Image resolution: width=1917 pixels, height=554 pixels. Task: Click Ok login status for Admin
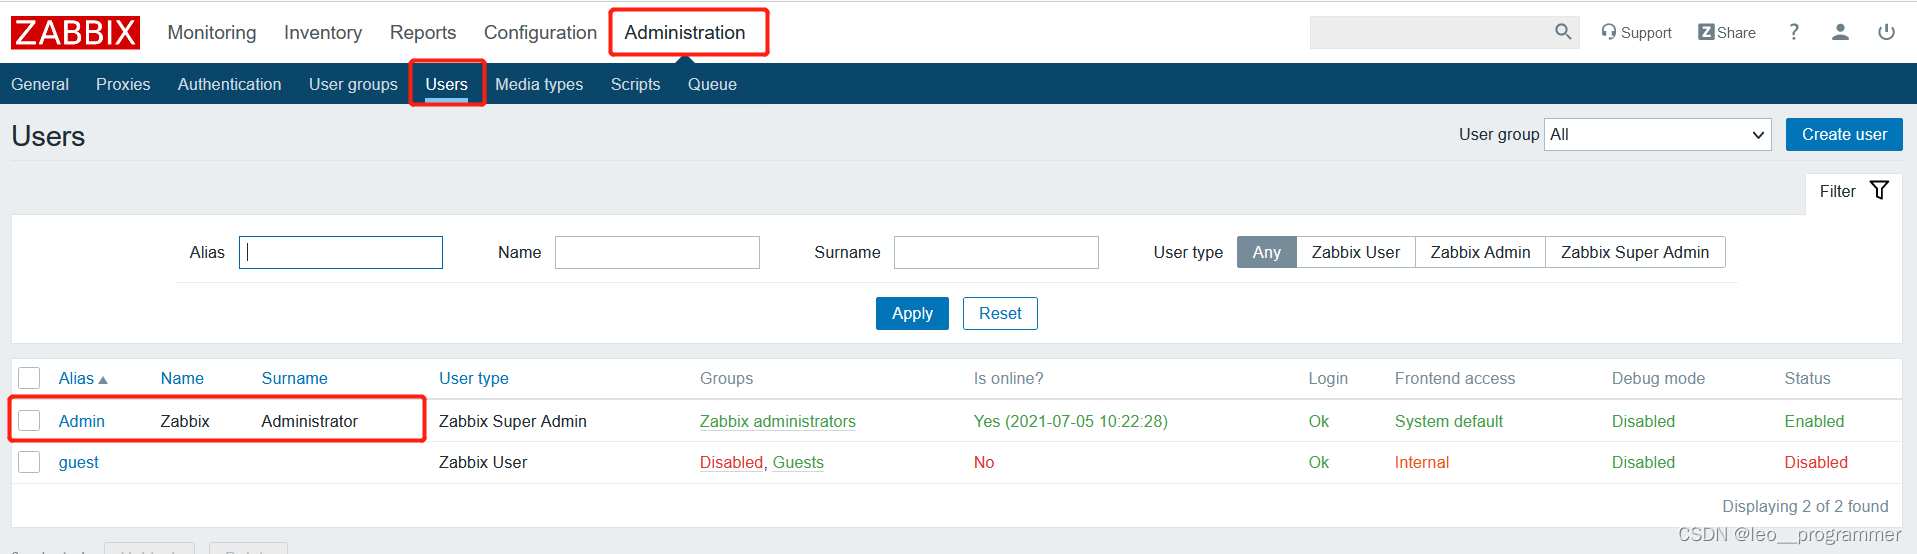pyautogui.click(x=1318, y=421)
